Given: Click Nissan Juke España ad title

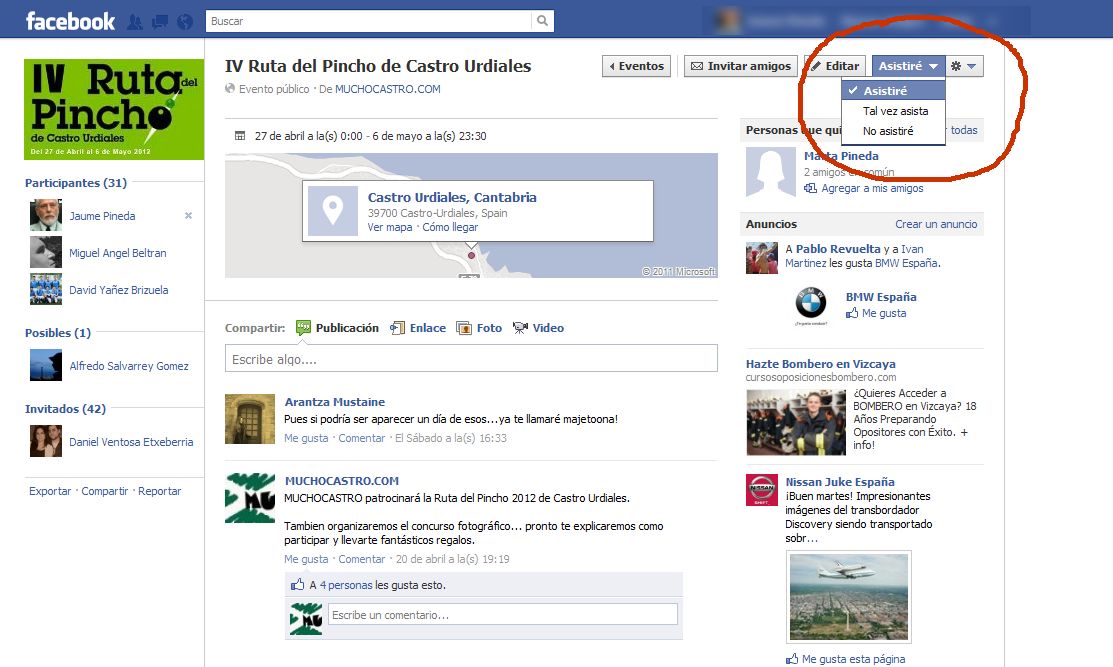Looking at the screenshot, I should point(840,482).
